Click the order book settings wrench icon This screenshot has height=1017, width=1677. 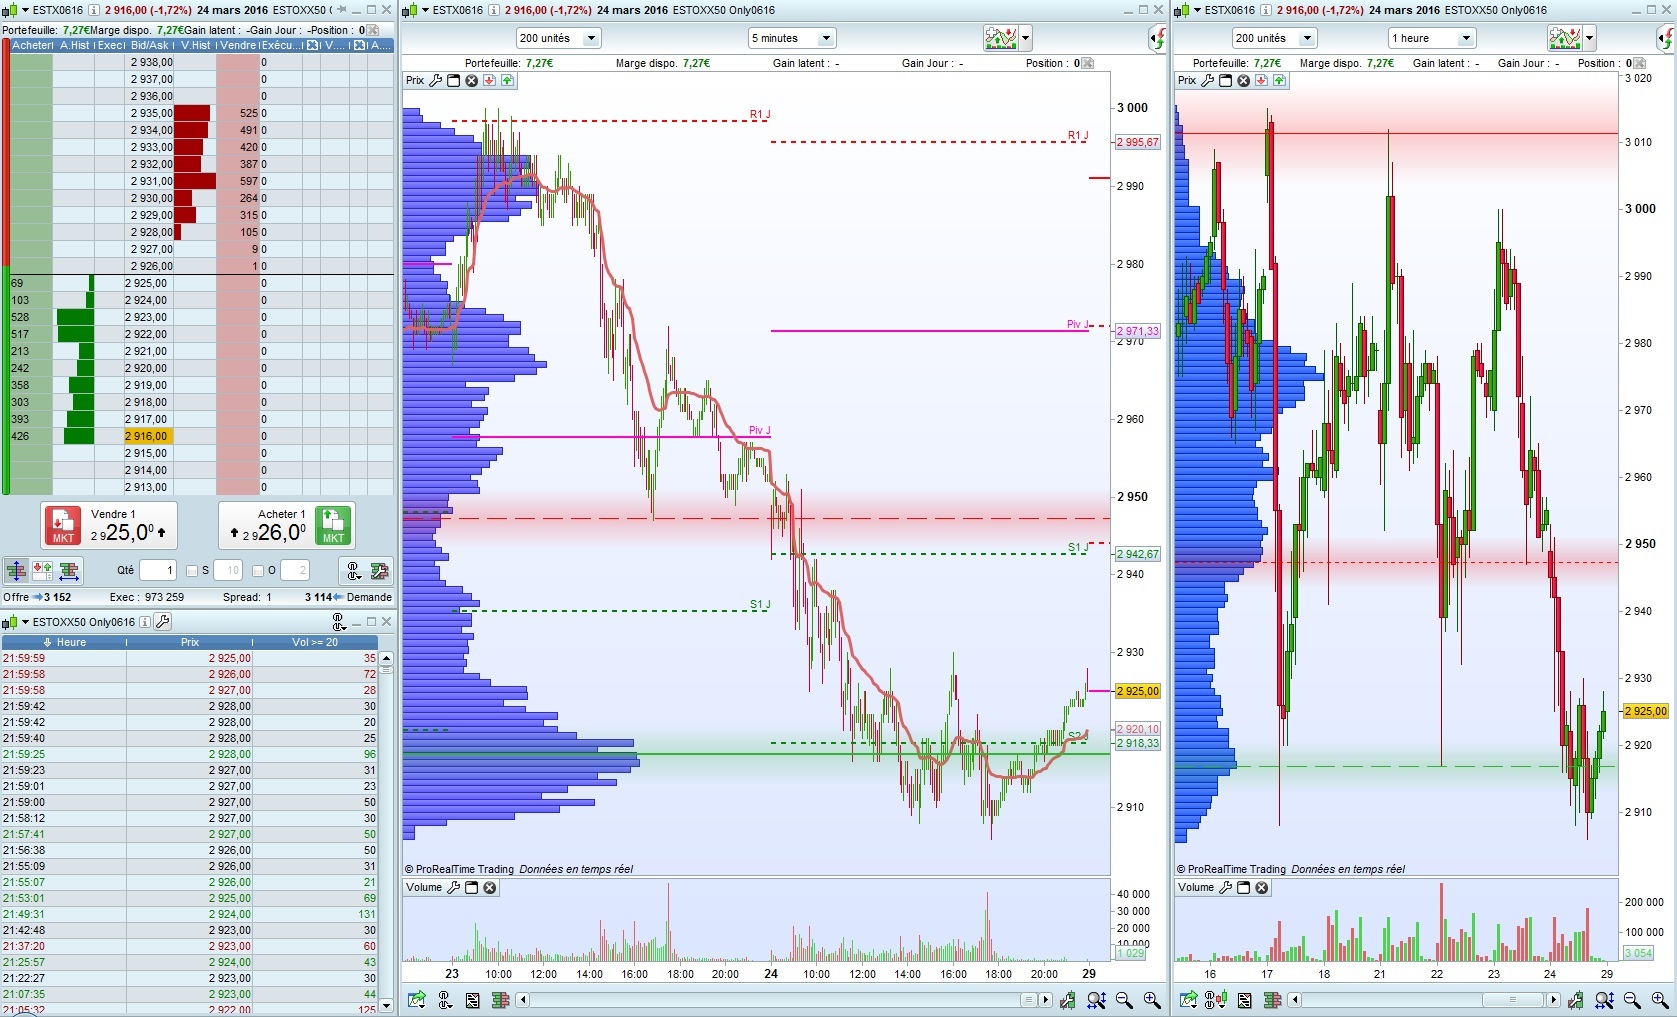click(x=379, y=571)
